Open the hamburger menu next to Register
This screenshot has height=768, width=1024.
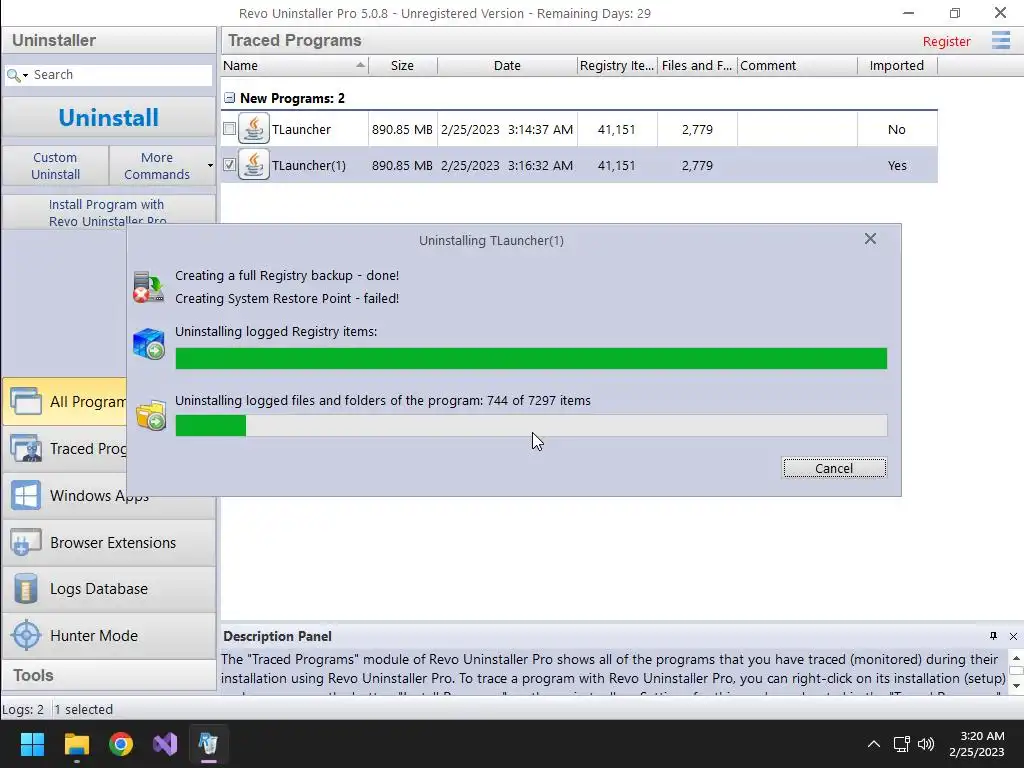(1000, 40)
